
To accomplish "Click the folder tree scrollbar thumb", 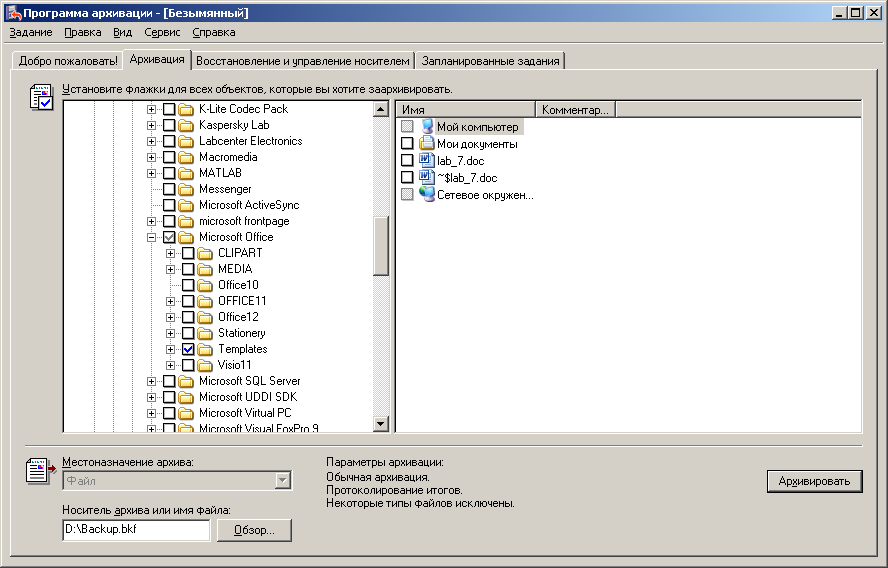I will pos(381,246).
